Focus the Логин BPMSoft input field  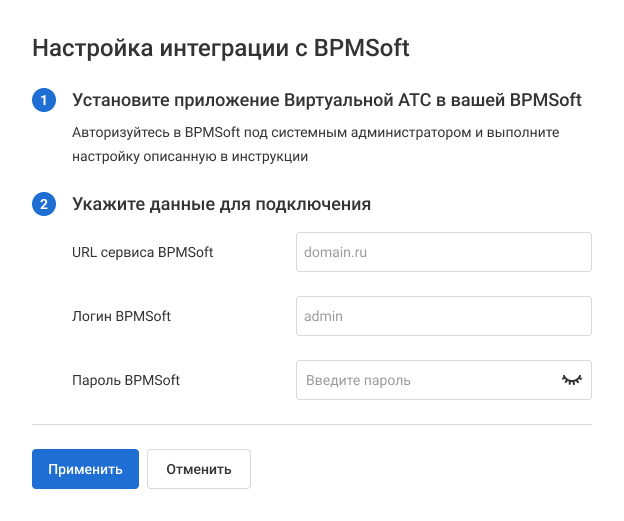tap(444, 316)
